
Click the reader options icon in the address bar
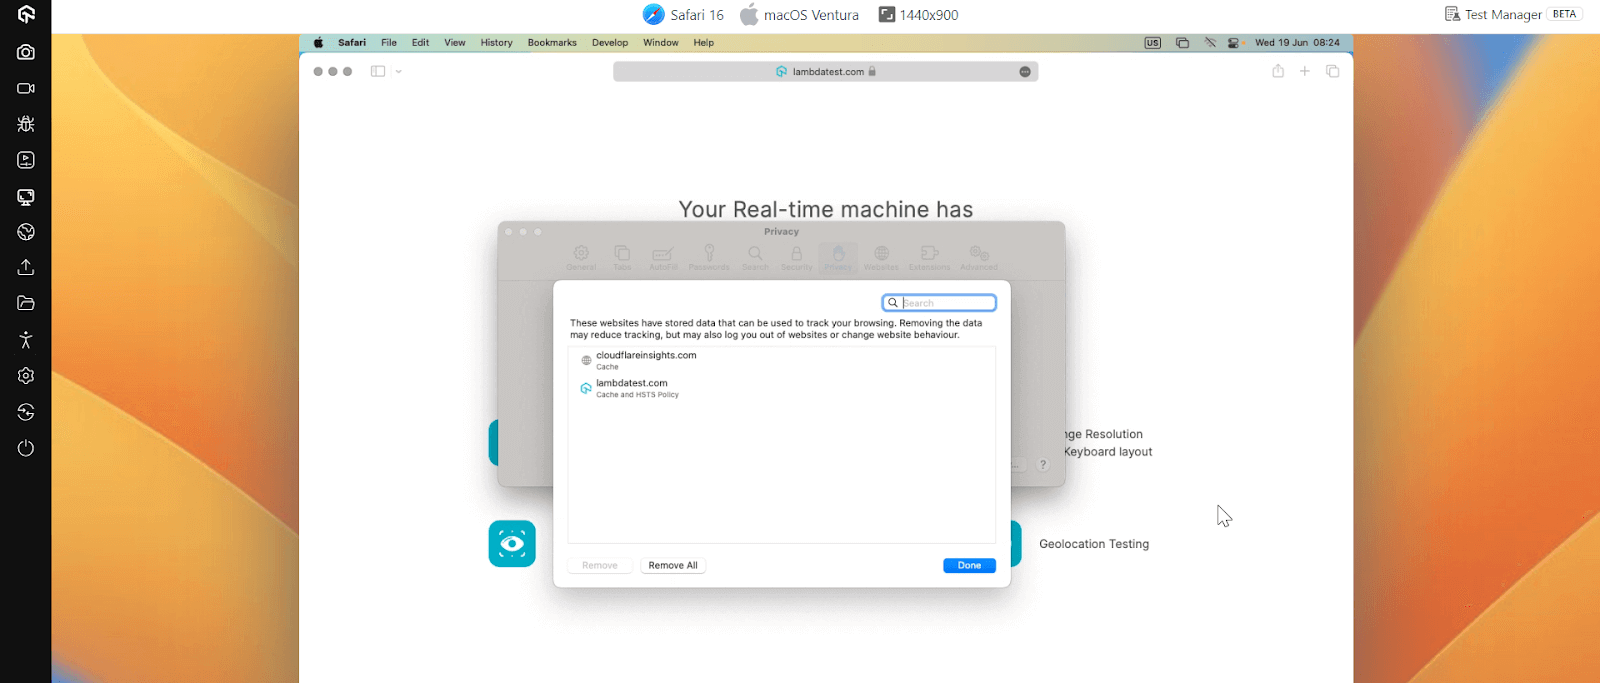point(1025,72)
